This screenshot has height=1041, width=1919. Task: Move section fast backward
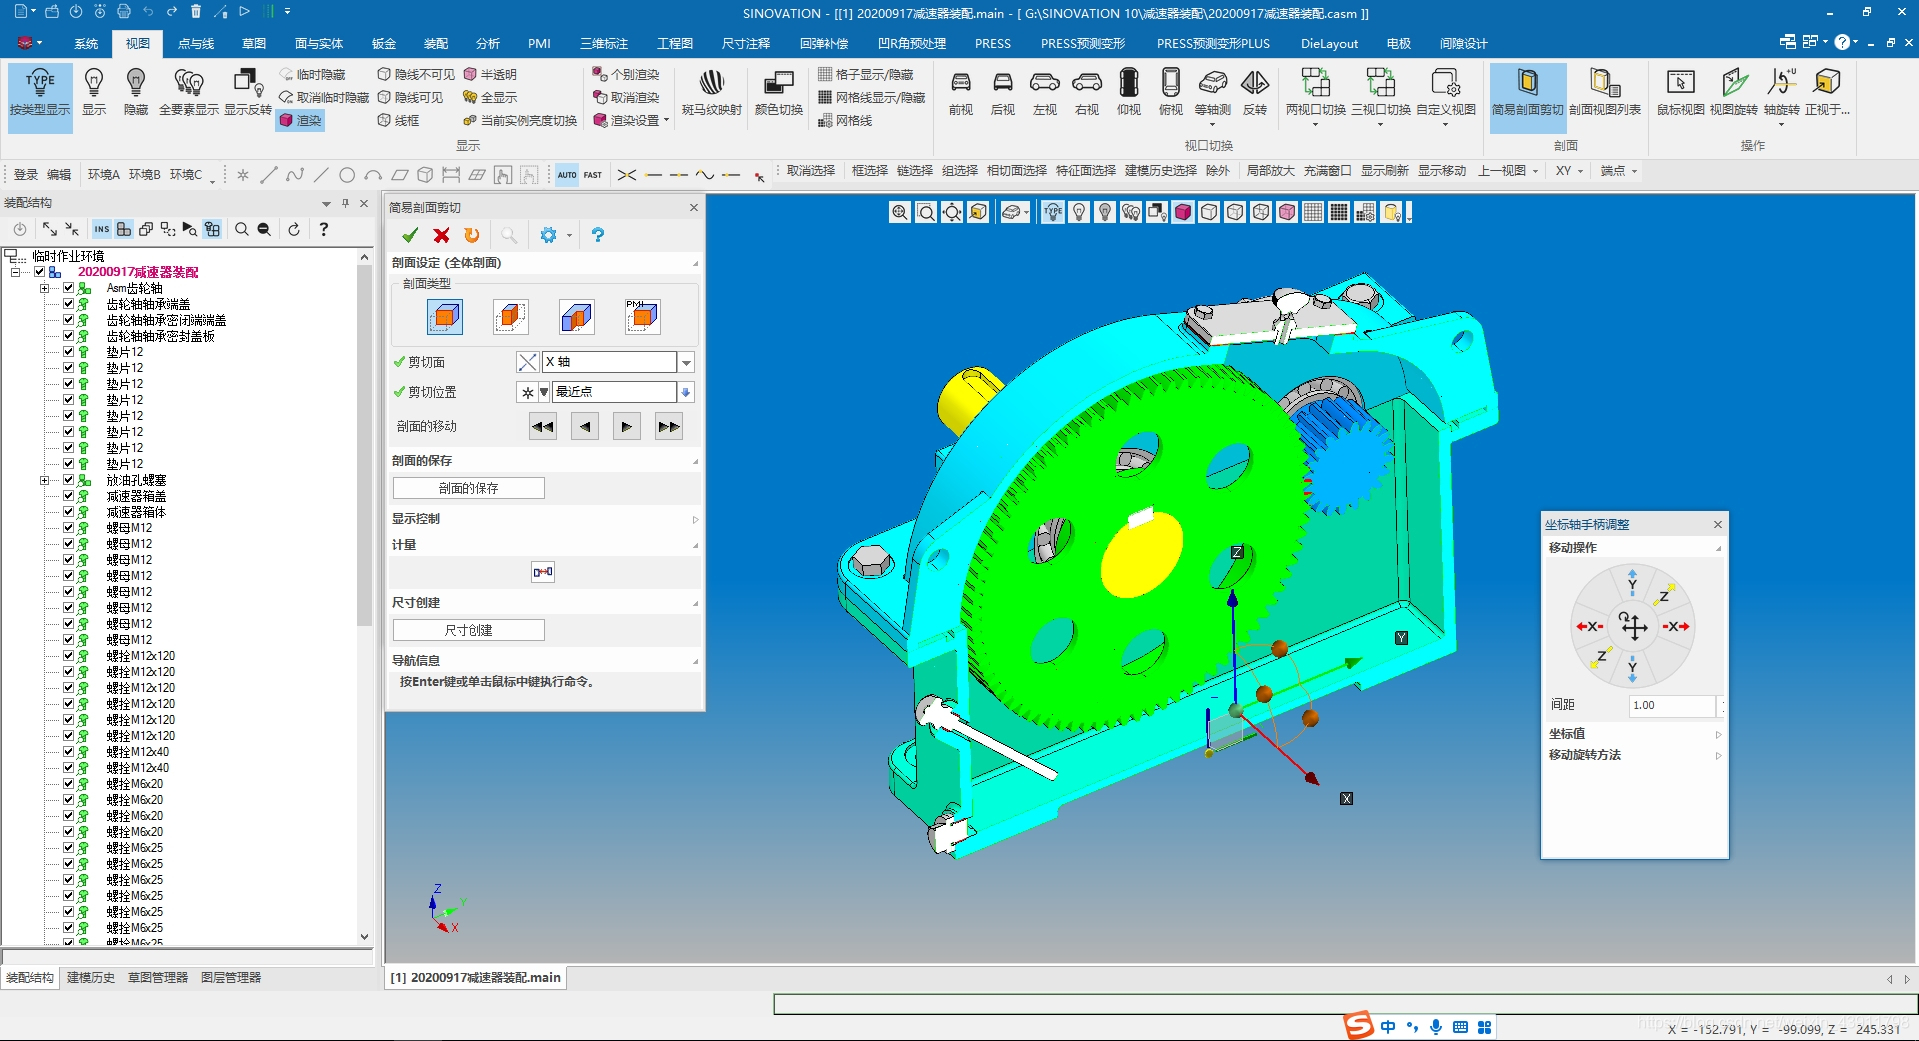(543, 427)
